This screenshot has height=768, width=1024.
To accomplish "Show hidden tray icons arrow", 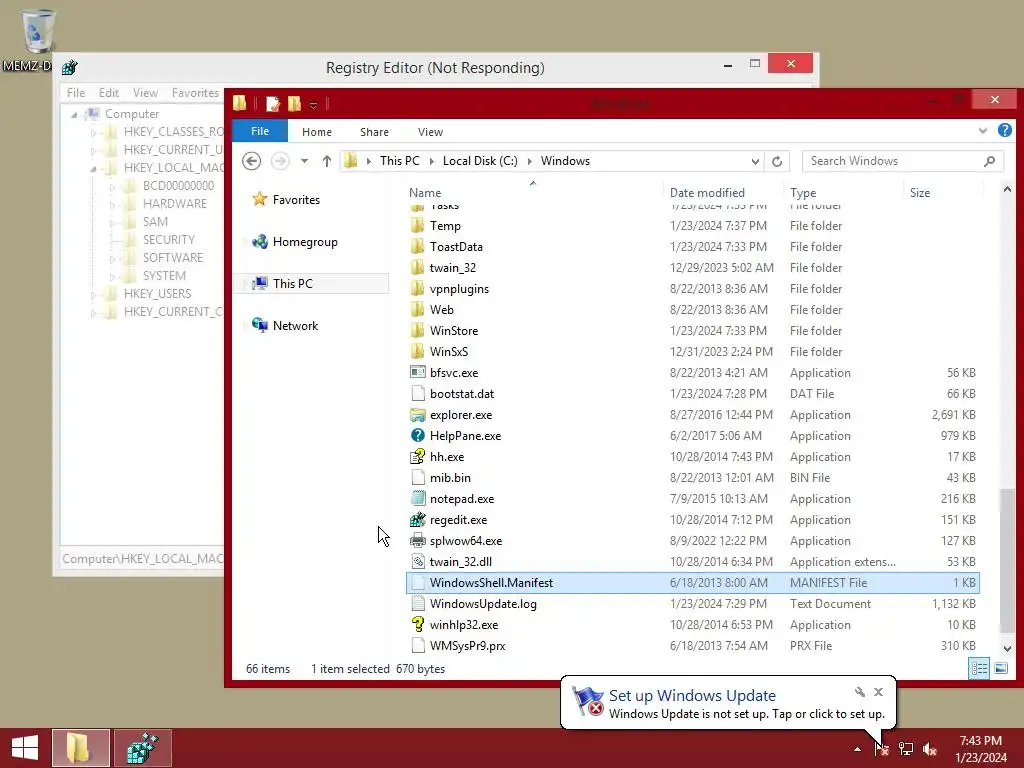I will click(857, 749).
